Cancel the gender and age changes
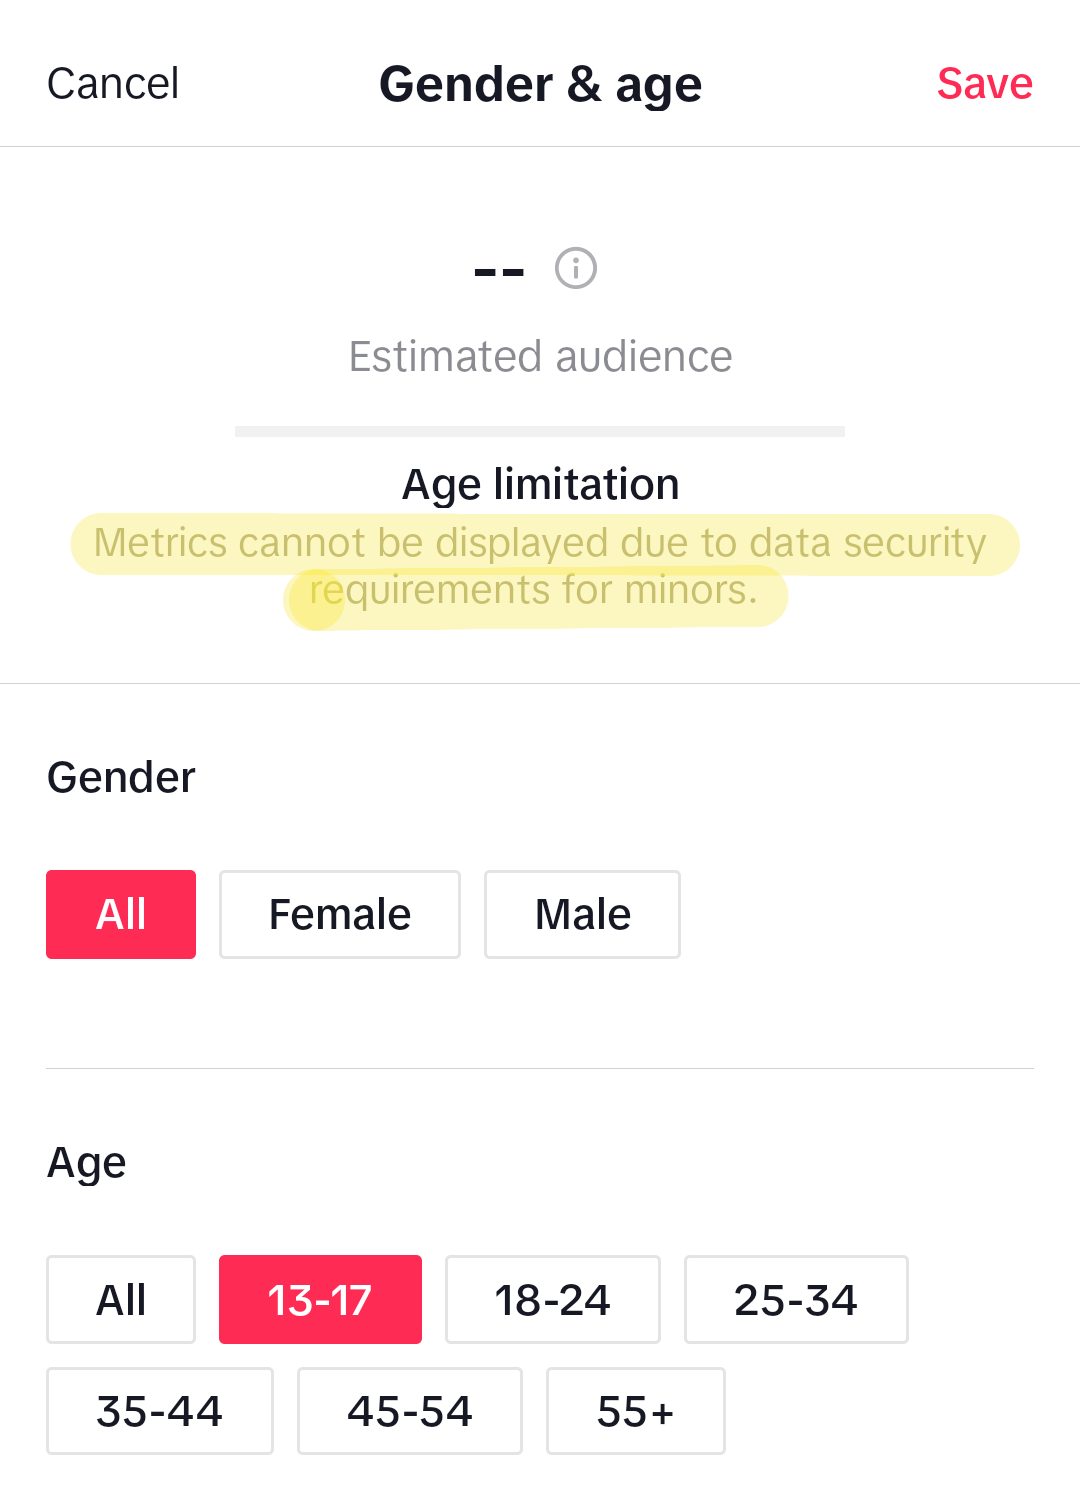 113,84
